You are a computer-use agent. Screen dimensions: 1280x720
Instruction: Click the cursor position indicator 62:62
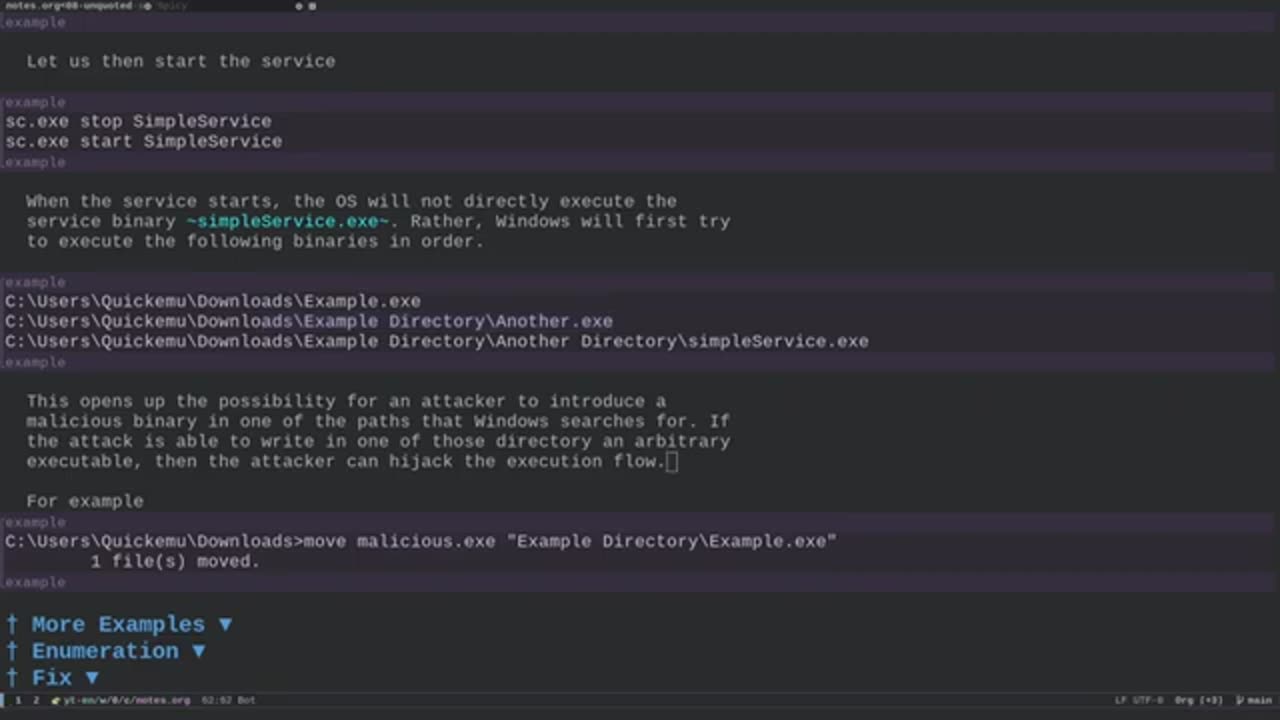click(216, 700)
